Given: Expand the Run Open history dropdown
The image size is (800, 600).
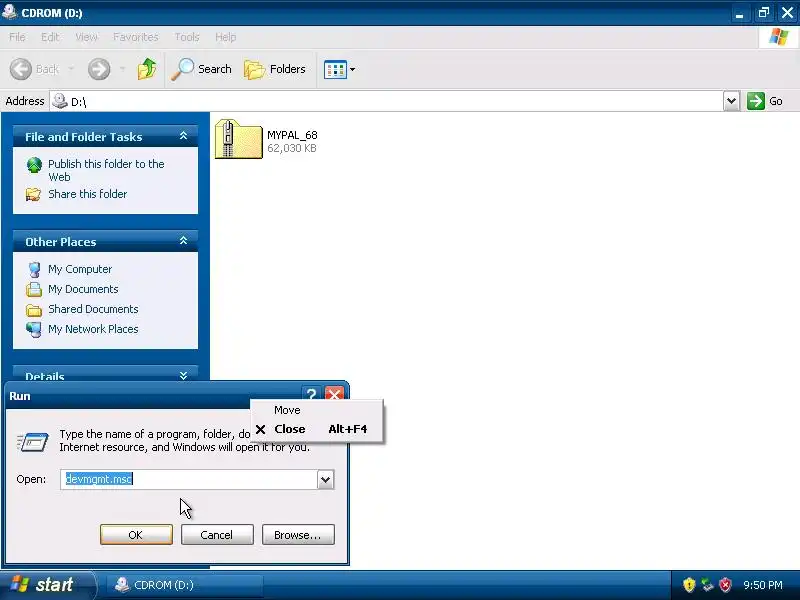Looking at the screenshot, I should (326, 479).
